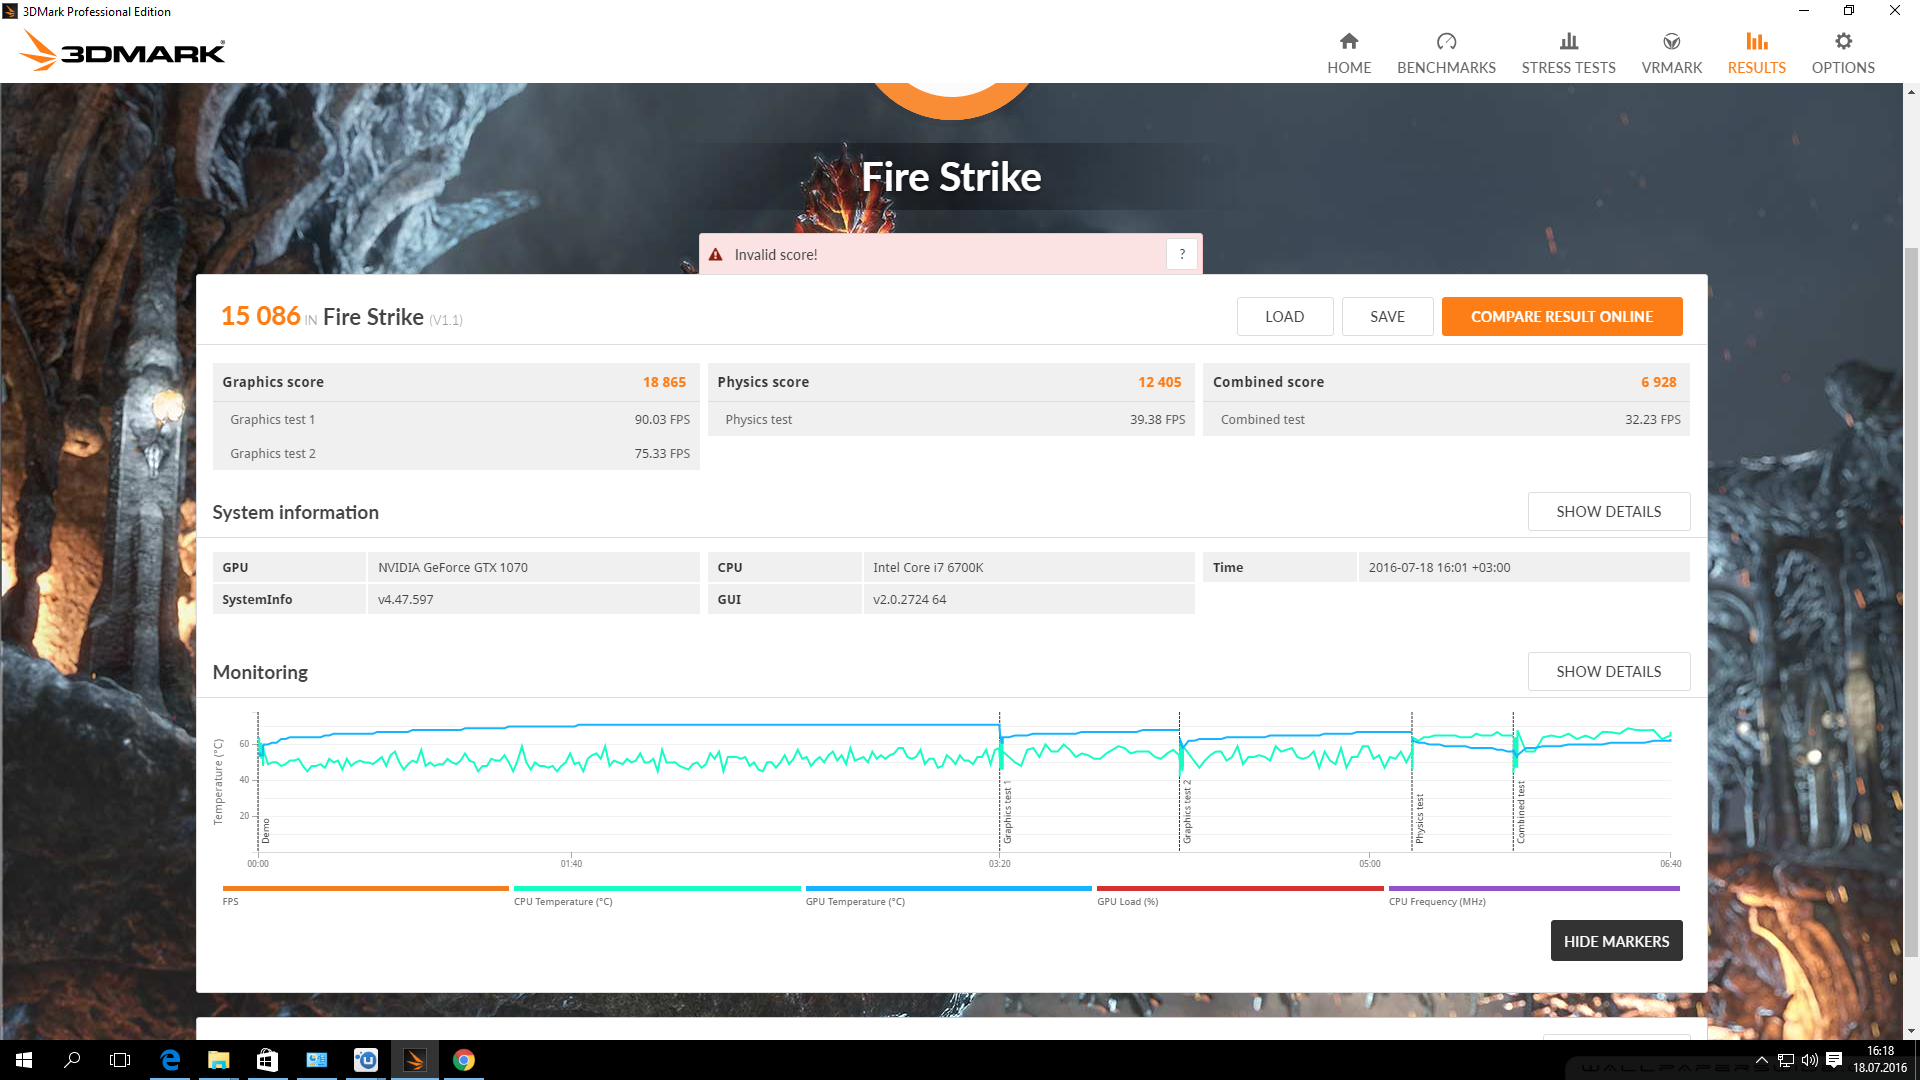The height and width of the screenshot is (1080, 1920).
Task: Click the Combined score value 6 928
Action: coord(1658,382)
